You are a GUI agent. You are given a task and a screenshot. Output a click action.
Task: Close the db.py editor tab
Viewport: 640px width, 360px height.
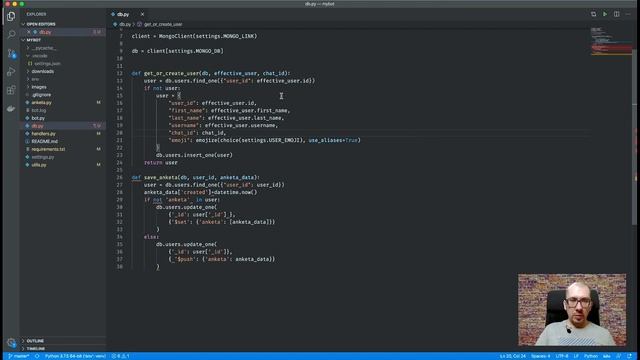[x=142, y=14]
